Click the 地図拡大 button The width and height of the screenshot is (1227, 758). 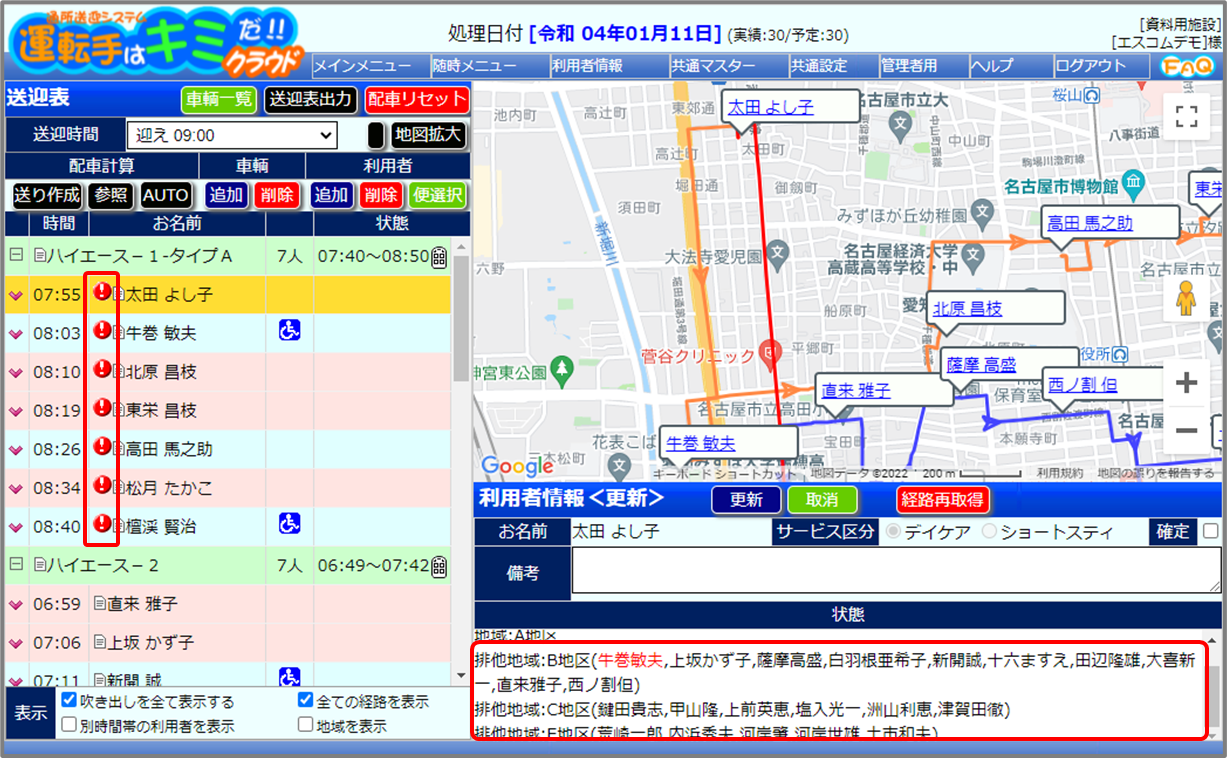click(428, 135)
